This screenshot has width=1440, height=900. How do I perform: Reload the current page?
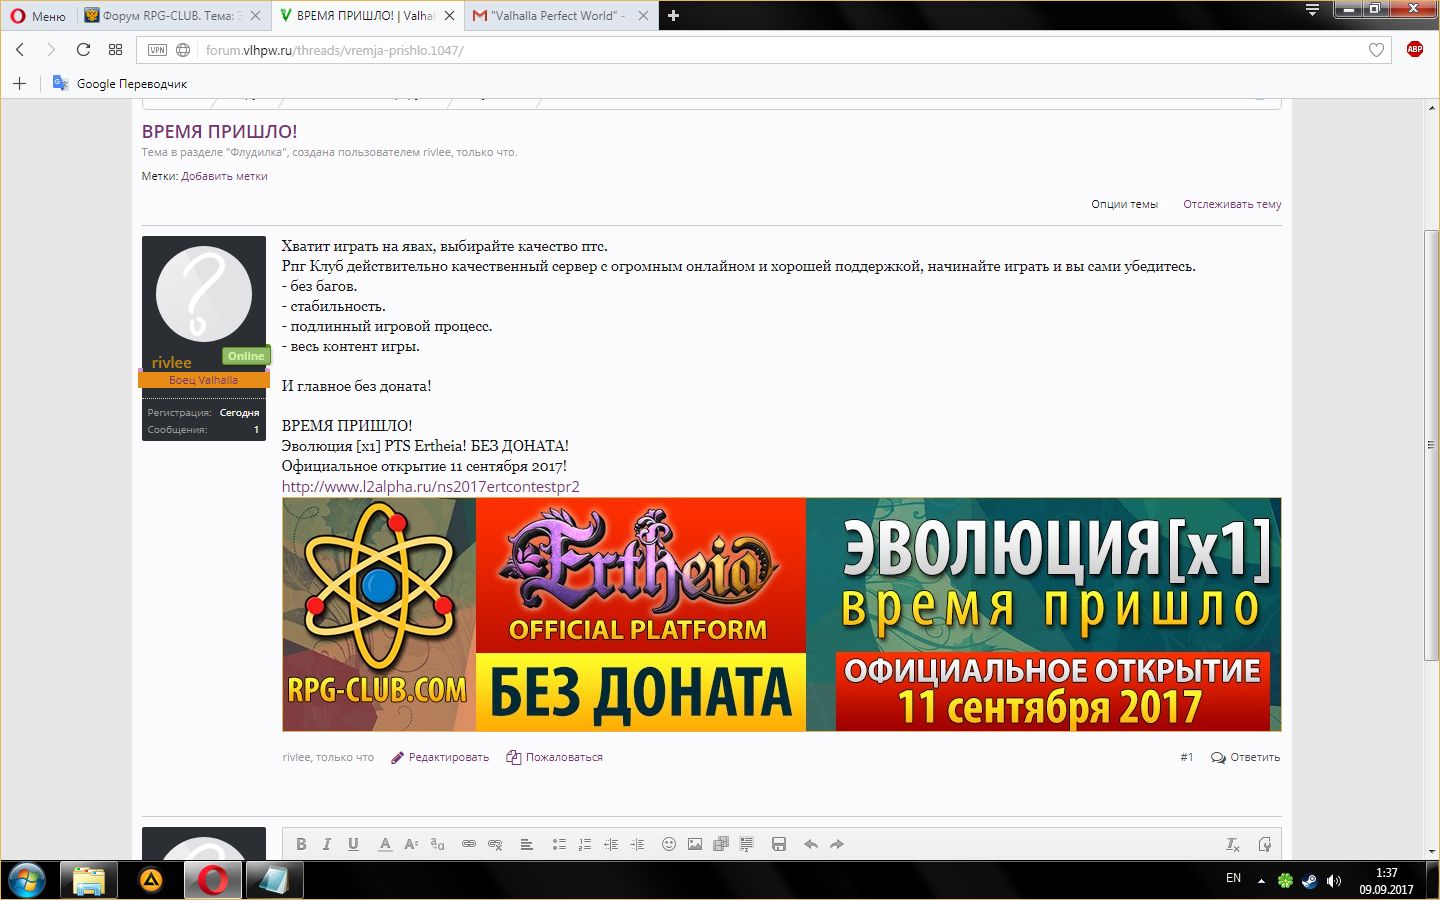[83, 49]
